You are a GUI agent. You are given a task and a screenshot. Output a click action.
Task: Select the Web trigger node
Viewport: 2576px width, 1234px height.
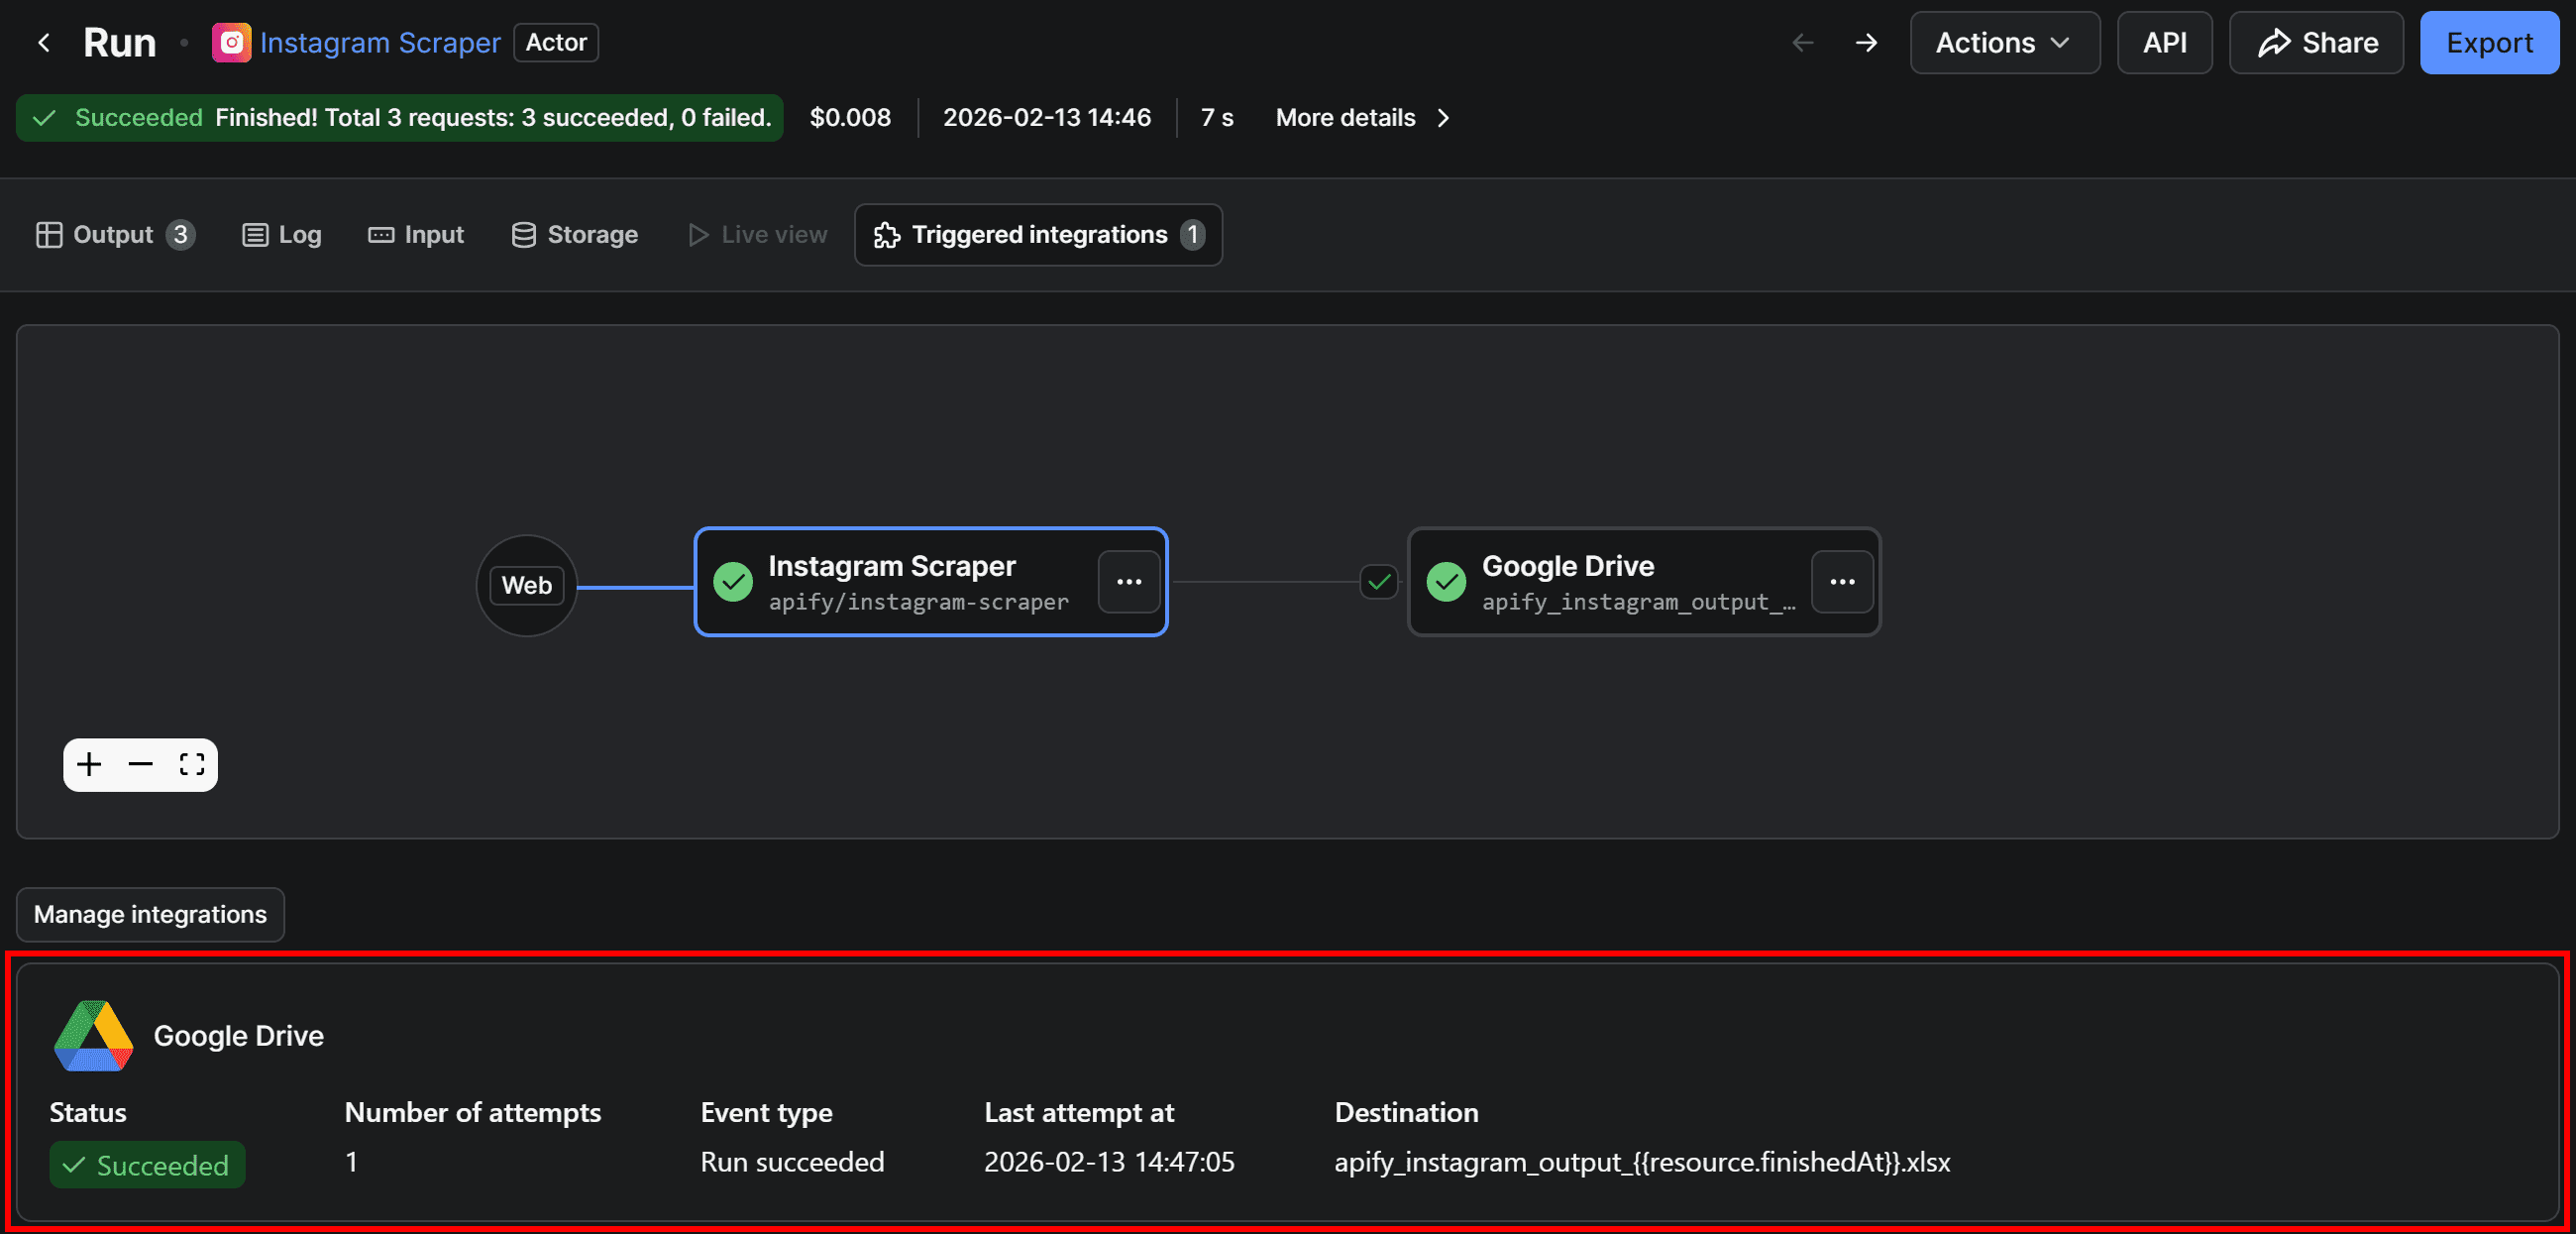pyautogui.click(x=525, y=585)
